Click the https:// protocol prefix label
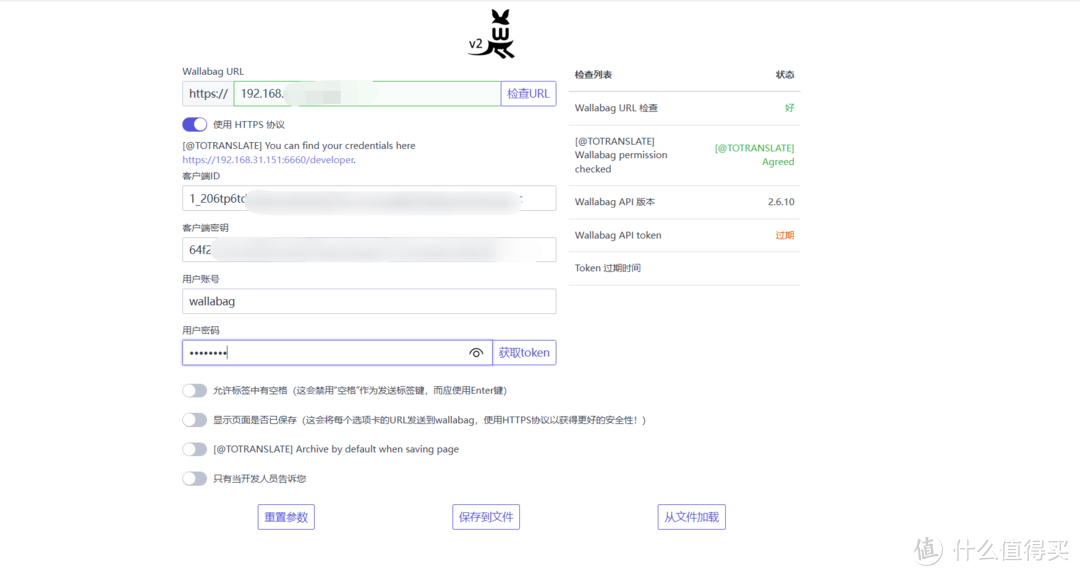 pos(208,94)
